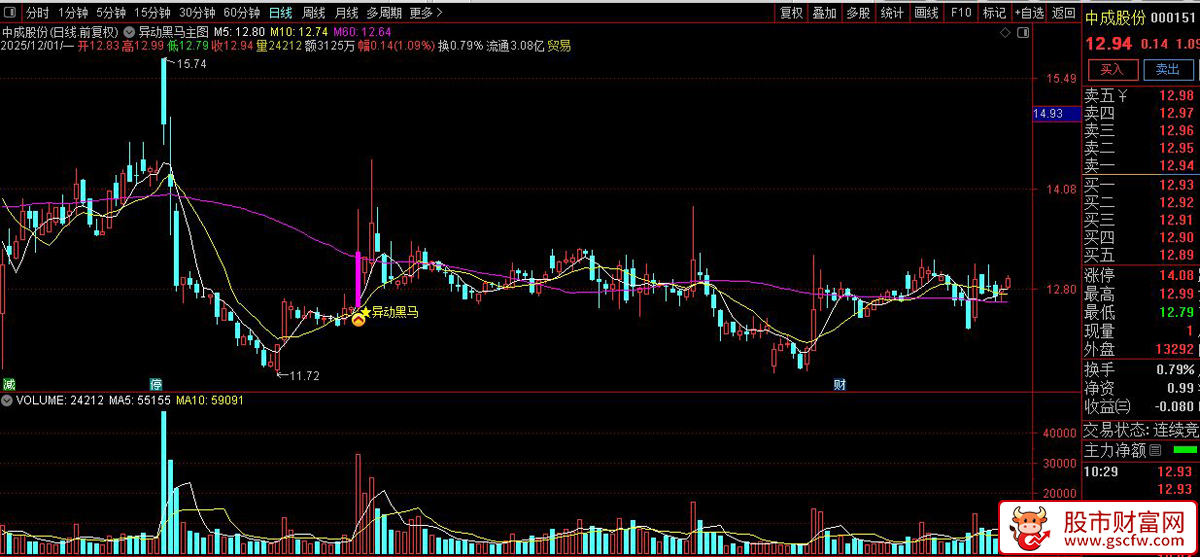Click the stock name 中成股份 in the quote panel
1200x557 pixels.
coord(1116,17)
